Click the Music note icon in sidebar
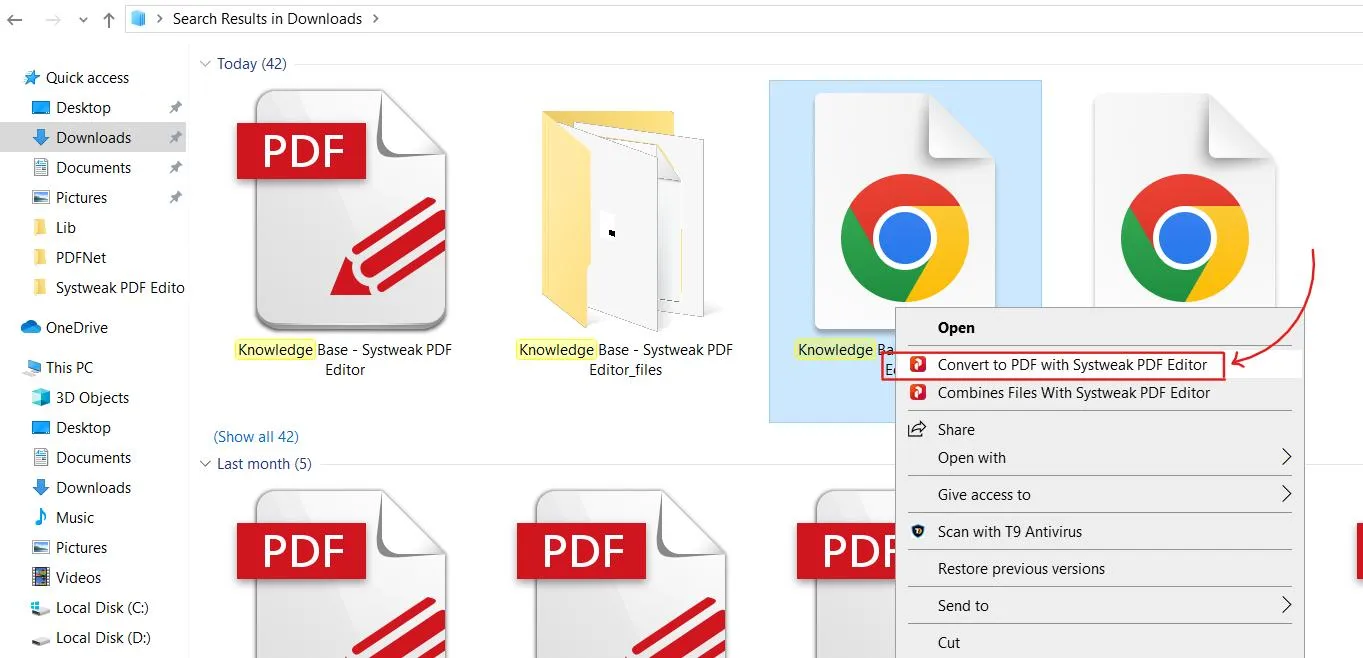Viewport: 1363px width, 658px height. pyautogui.click(x=41, y=517)
